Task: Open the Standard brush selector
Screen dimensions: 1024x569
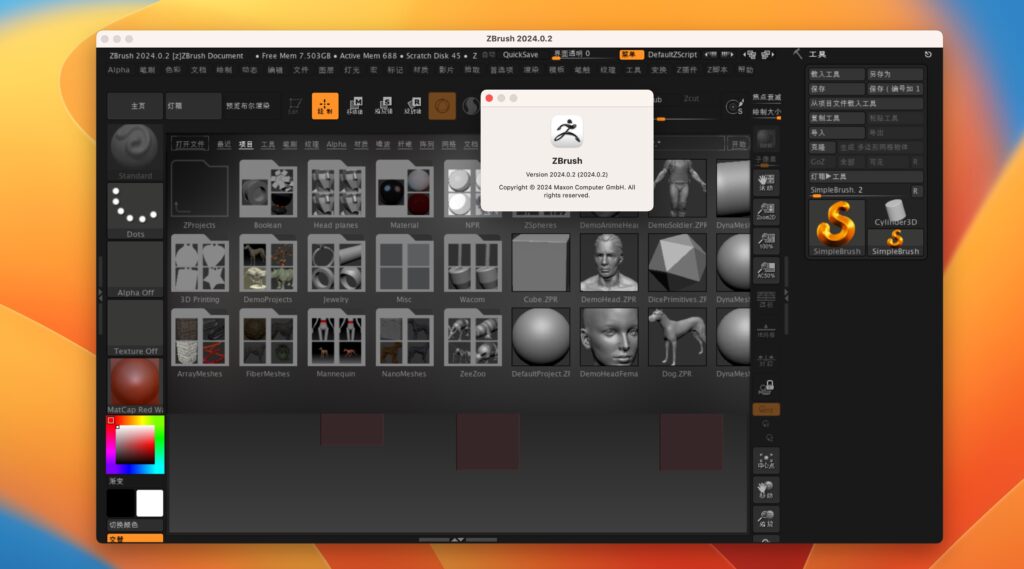Action: pos(135,152)
